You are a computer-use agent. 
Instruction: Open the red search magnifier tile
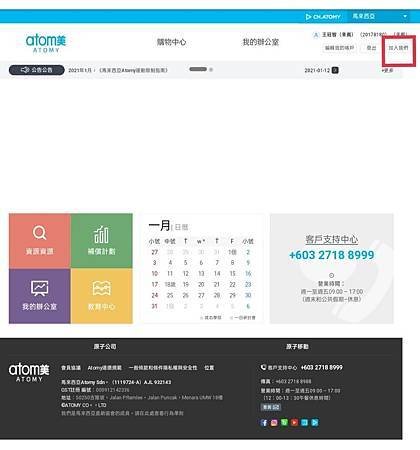[40, 241]
